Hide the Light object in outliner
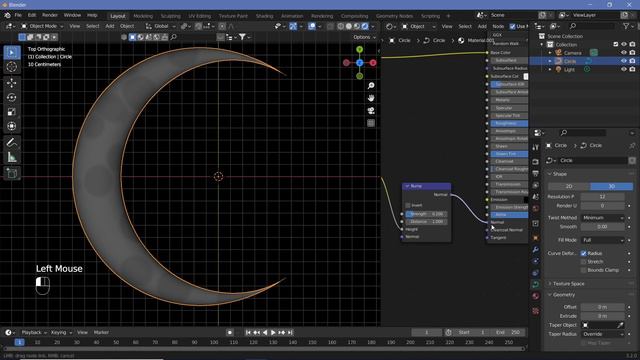 (x=624, y=69)
